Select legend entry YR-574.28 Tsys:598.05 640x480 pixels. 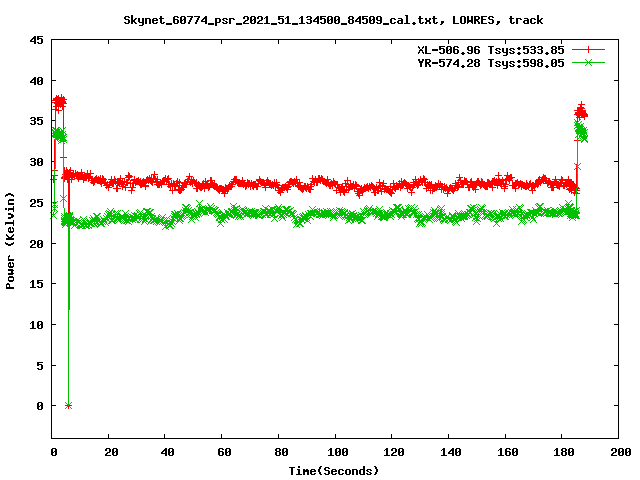tap(491, 63)
